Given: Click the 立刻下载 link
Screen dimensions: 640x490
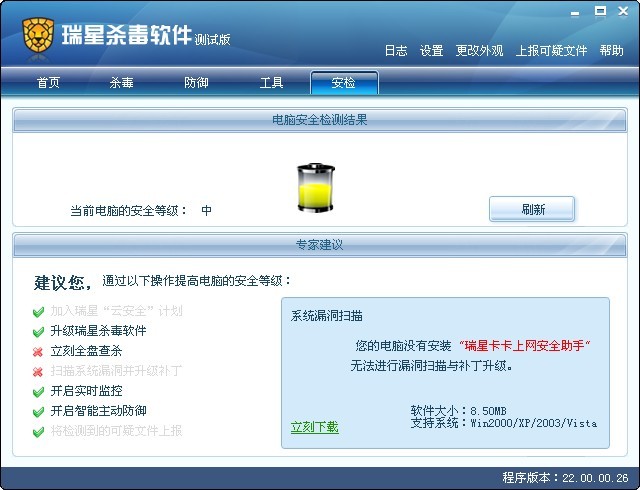Looking at the screenshot, I should tap(315, 427).
